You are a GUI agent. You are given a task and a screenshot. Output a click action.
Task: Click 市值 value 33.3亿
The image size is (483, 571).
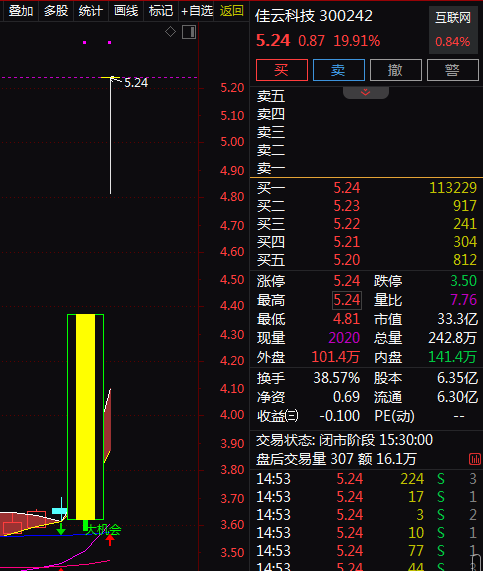click(x=457, y=319)
